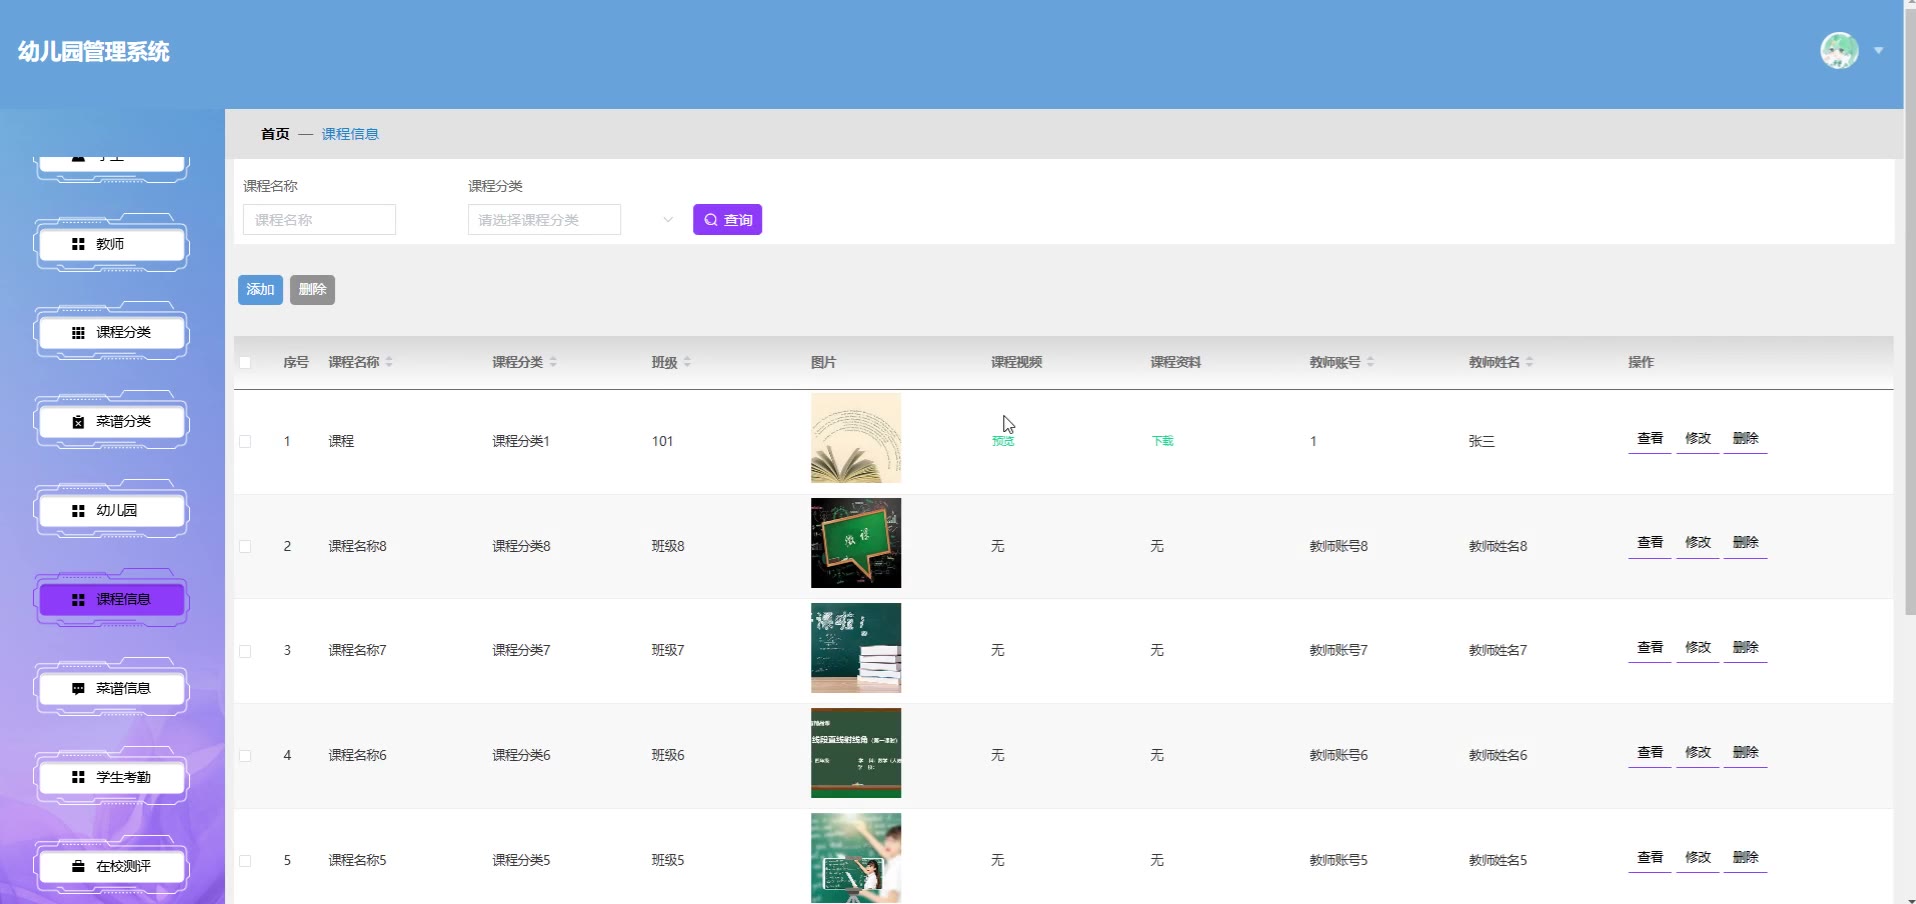Click the chat icon beside 菜谱信息
This screenshot has height=904, width=1916.
[78, 689]
